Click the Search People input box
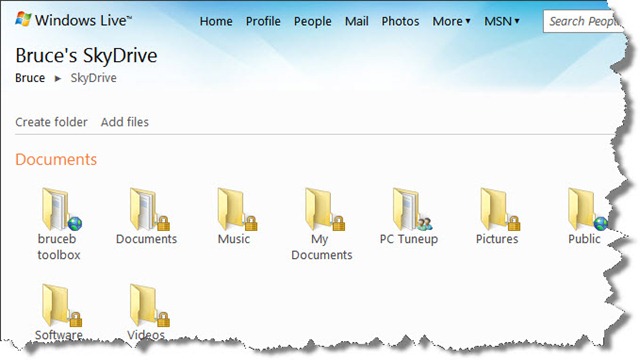This screenshot has height=360, width=640. [583, 21]
